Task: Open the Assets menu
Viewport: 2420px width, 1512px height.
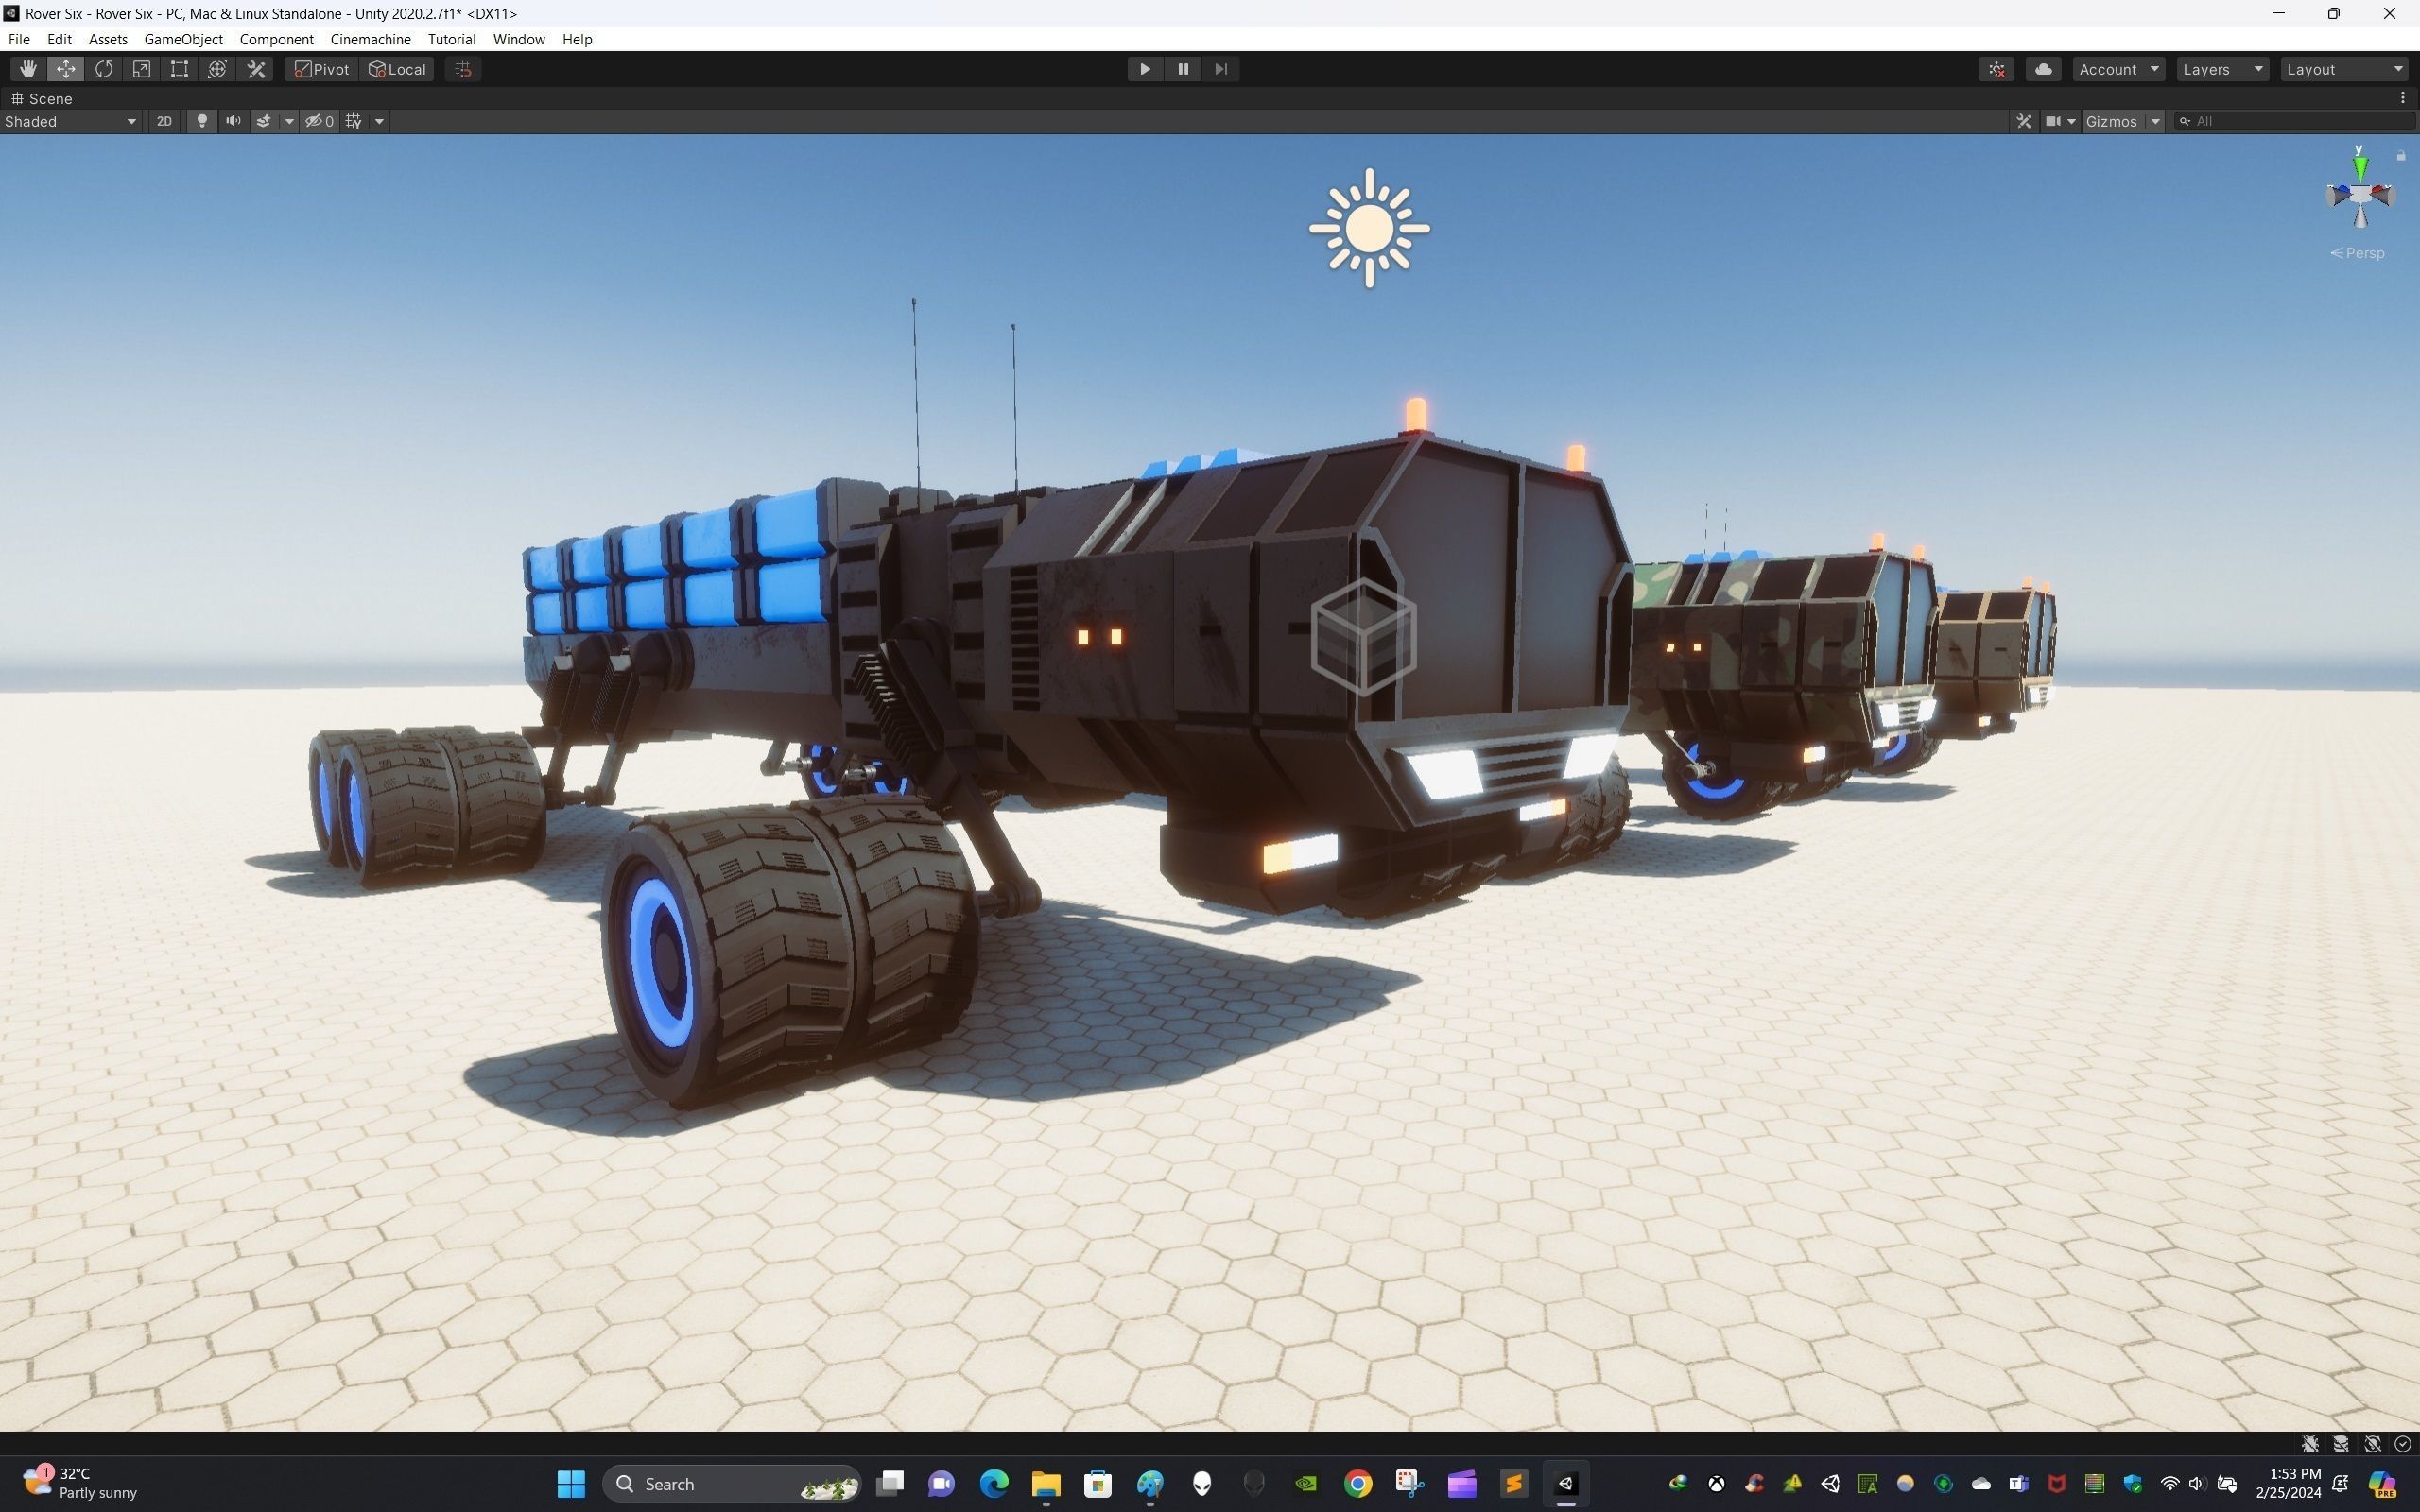Action: [108, 39]
